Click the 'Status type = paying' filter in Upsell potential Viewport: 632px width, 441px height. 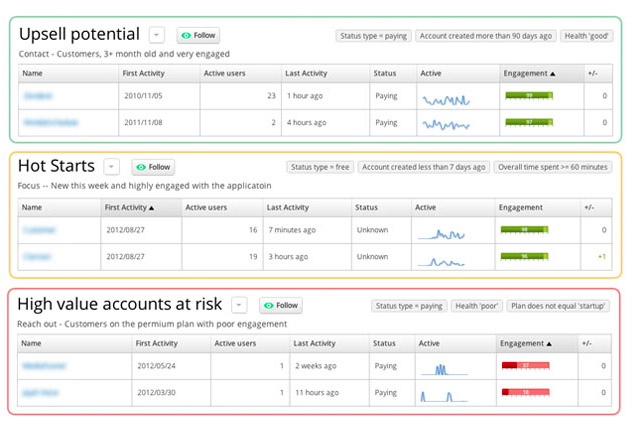[373, 36]
